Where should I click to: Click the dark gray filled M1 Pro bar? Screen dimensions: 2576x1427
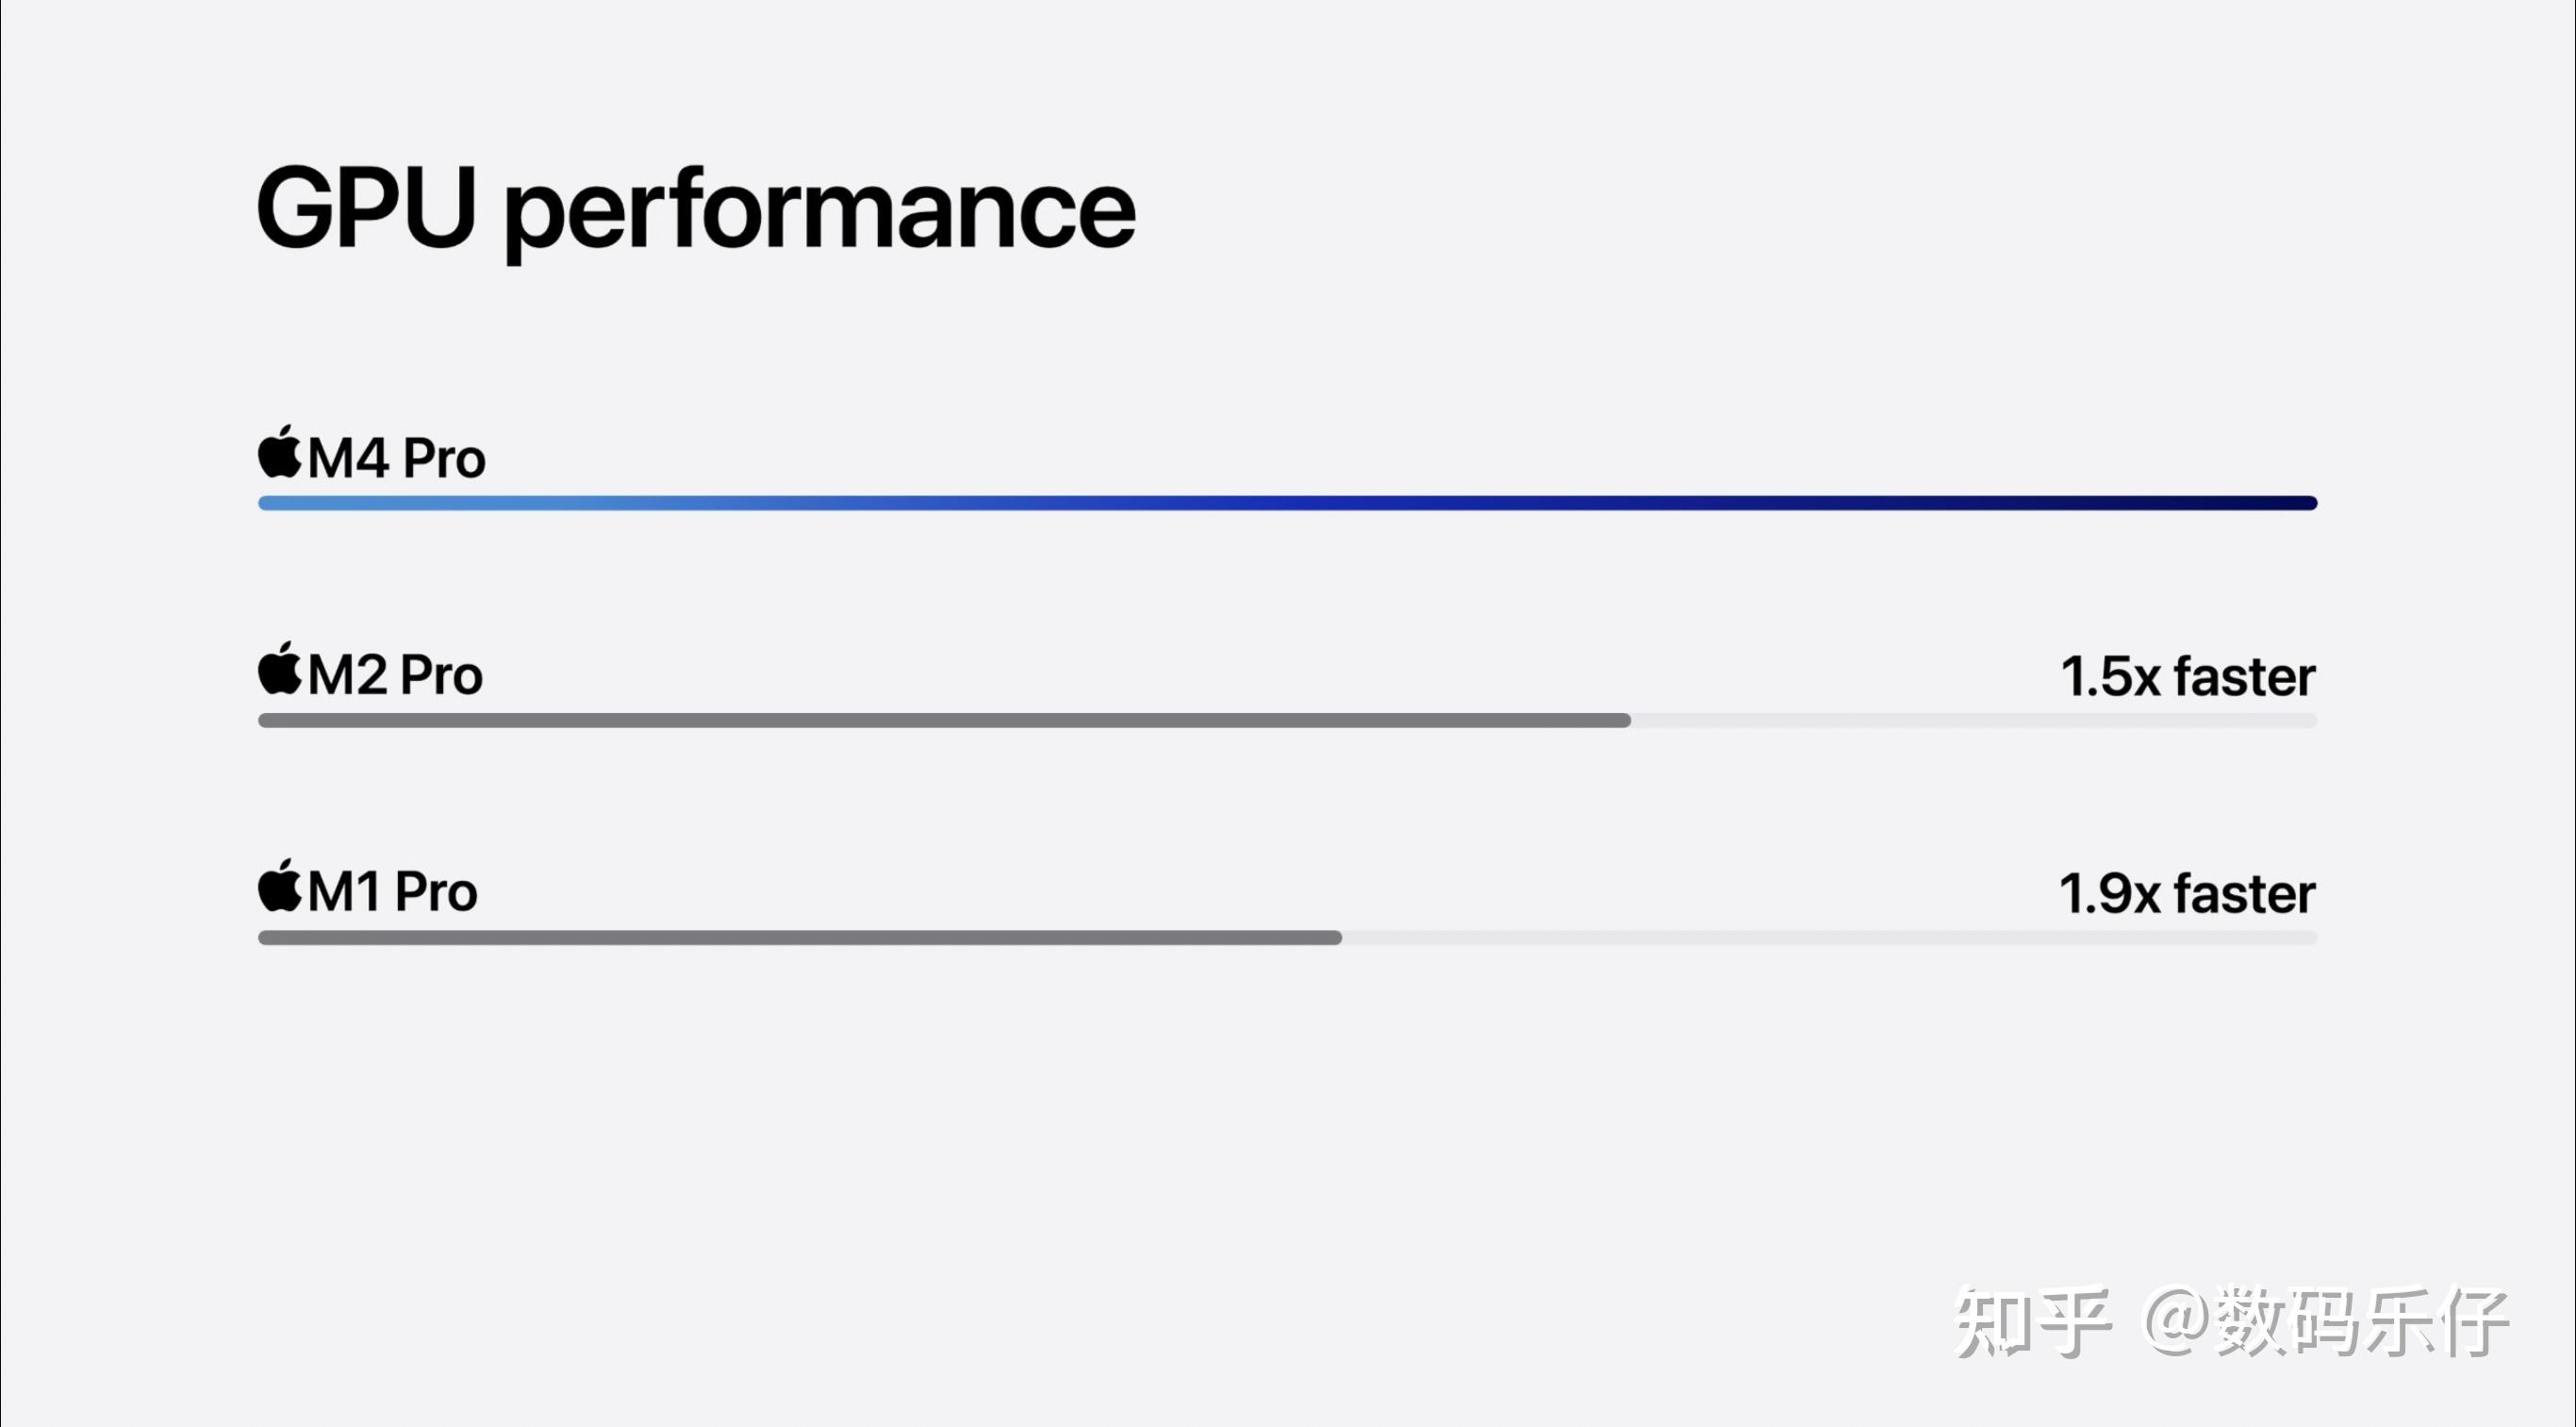pyautogui.click(x=800, y=938)
